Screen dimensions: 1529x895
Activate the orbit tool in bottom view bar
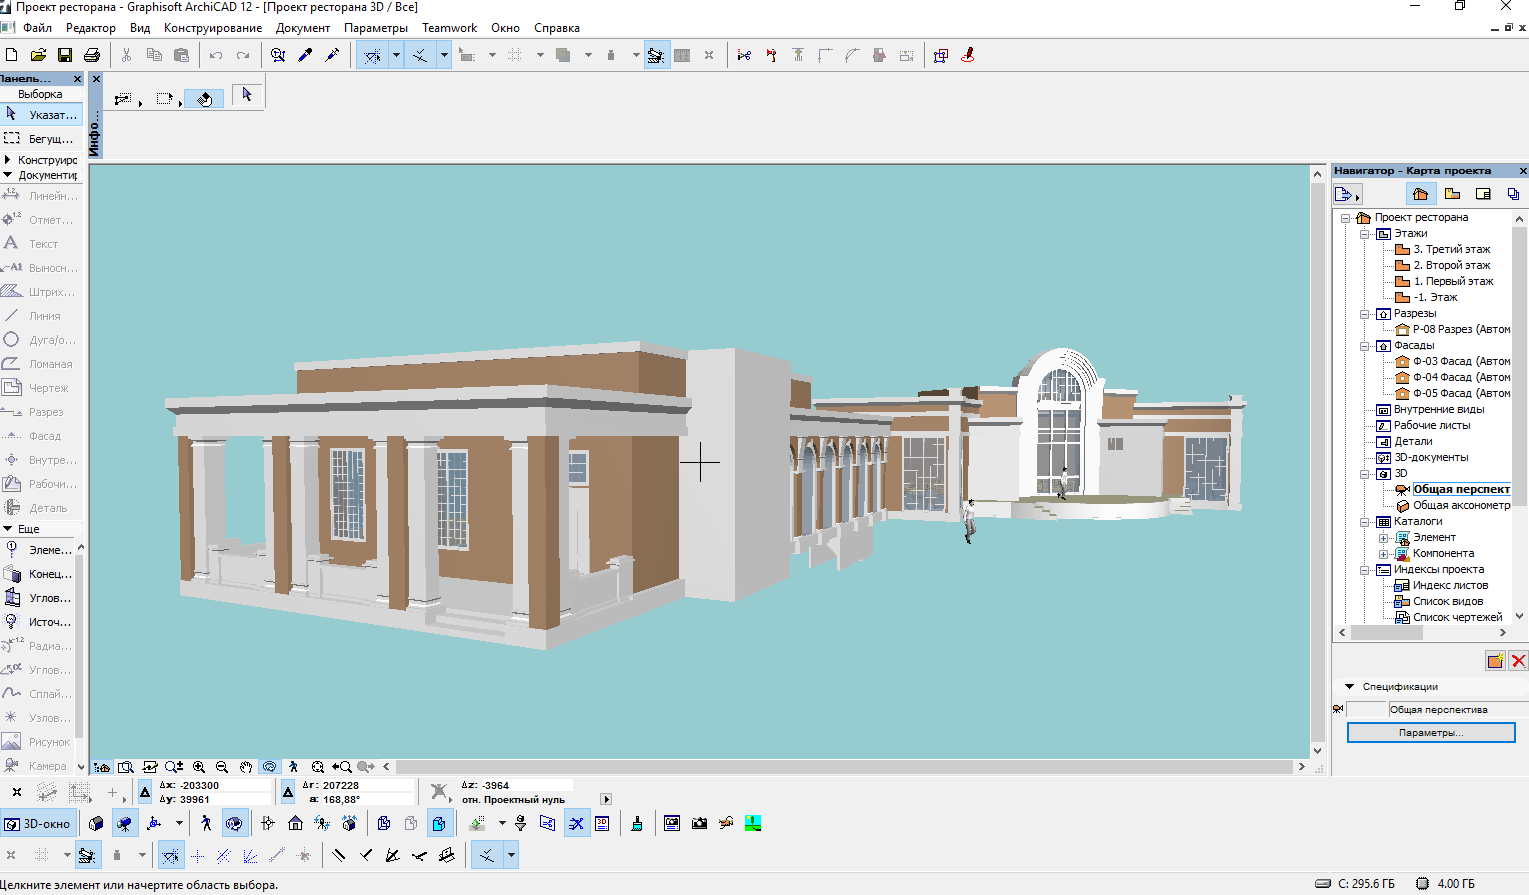pos(270,767)
